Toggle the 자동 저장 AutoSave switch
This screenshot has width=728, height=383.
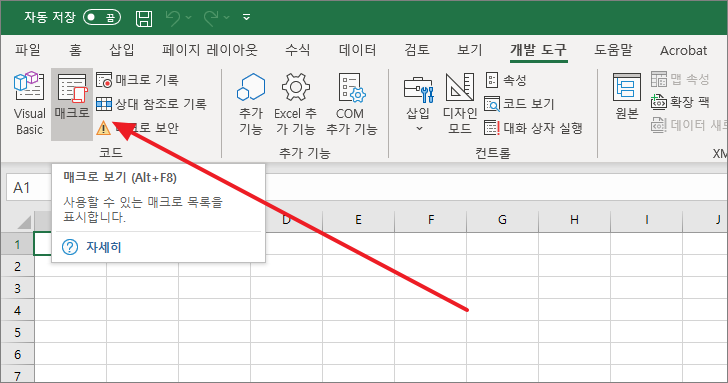(102, 18)
